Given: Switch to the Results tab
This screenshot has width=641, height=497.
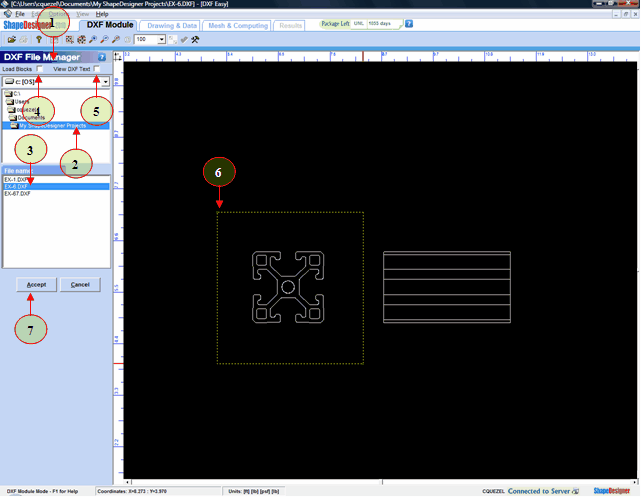Looking at the screenshot, I should [291, 26].
